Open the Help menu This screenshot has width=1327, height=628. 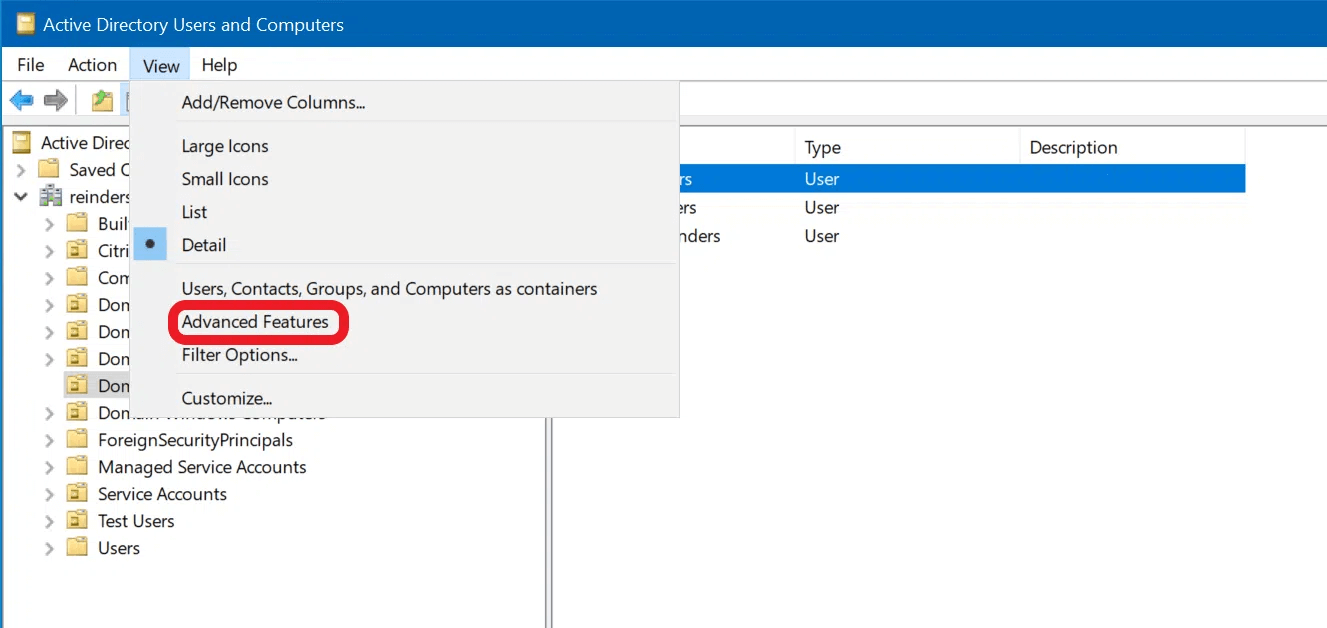click(219, 64)
